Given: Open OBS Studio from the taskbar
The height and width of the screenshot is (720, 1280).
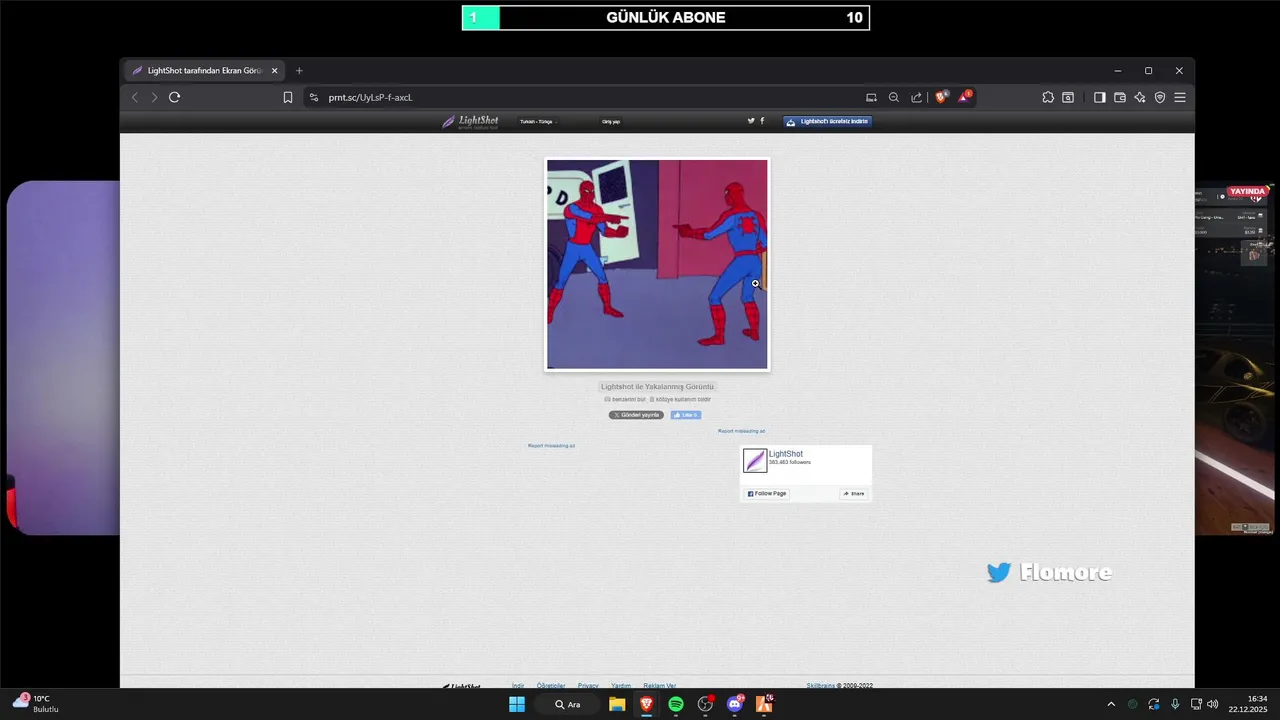Looking at the screenshot, I should tap(705, 704).
